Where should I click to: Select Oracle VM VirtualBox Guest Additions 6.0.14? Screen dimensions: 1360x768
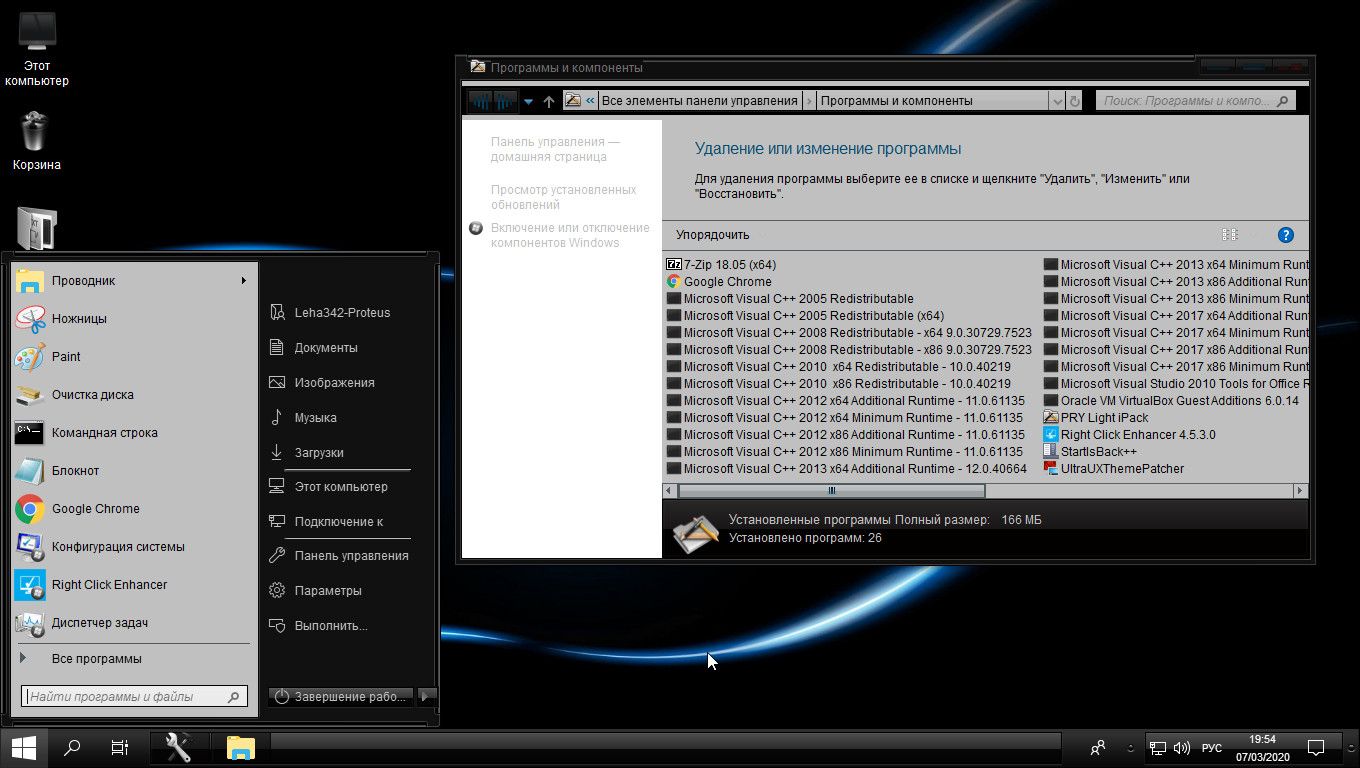[x=1171, y=401]
